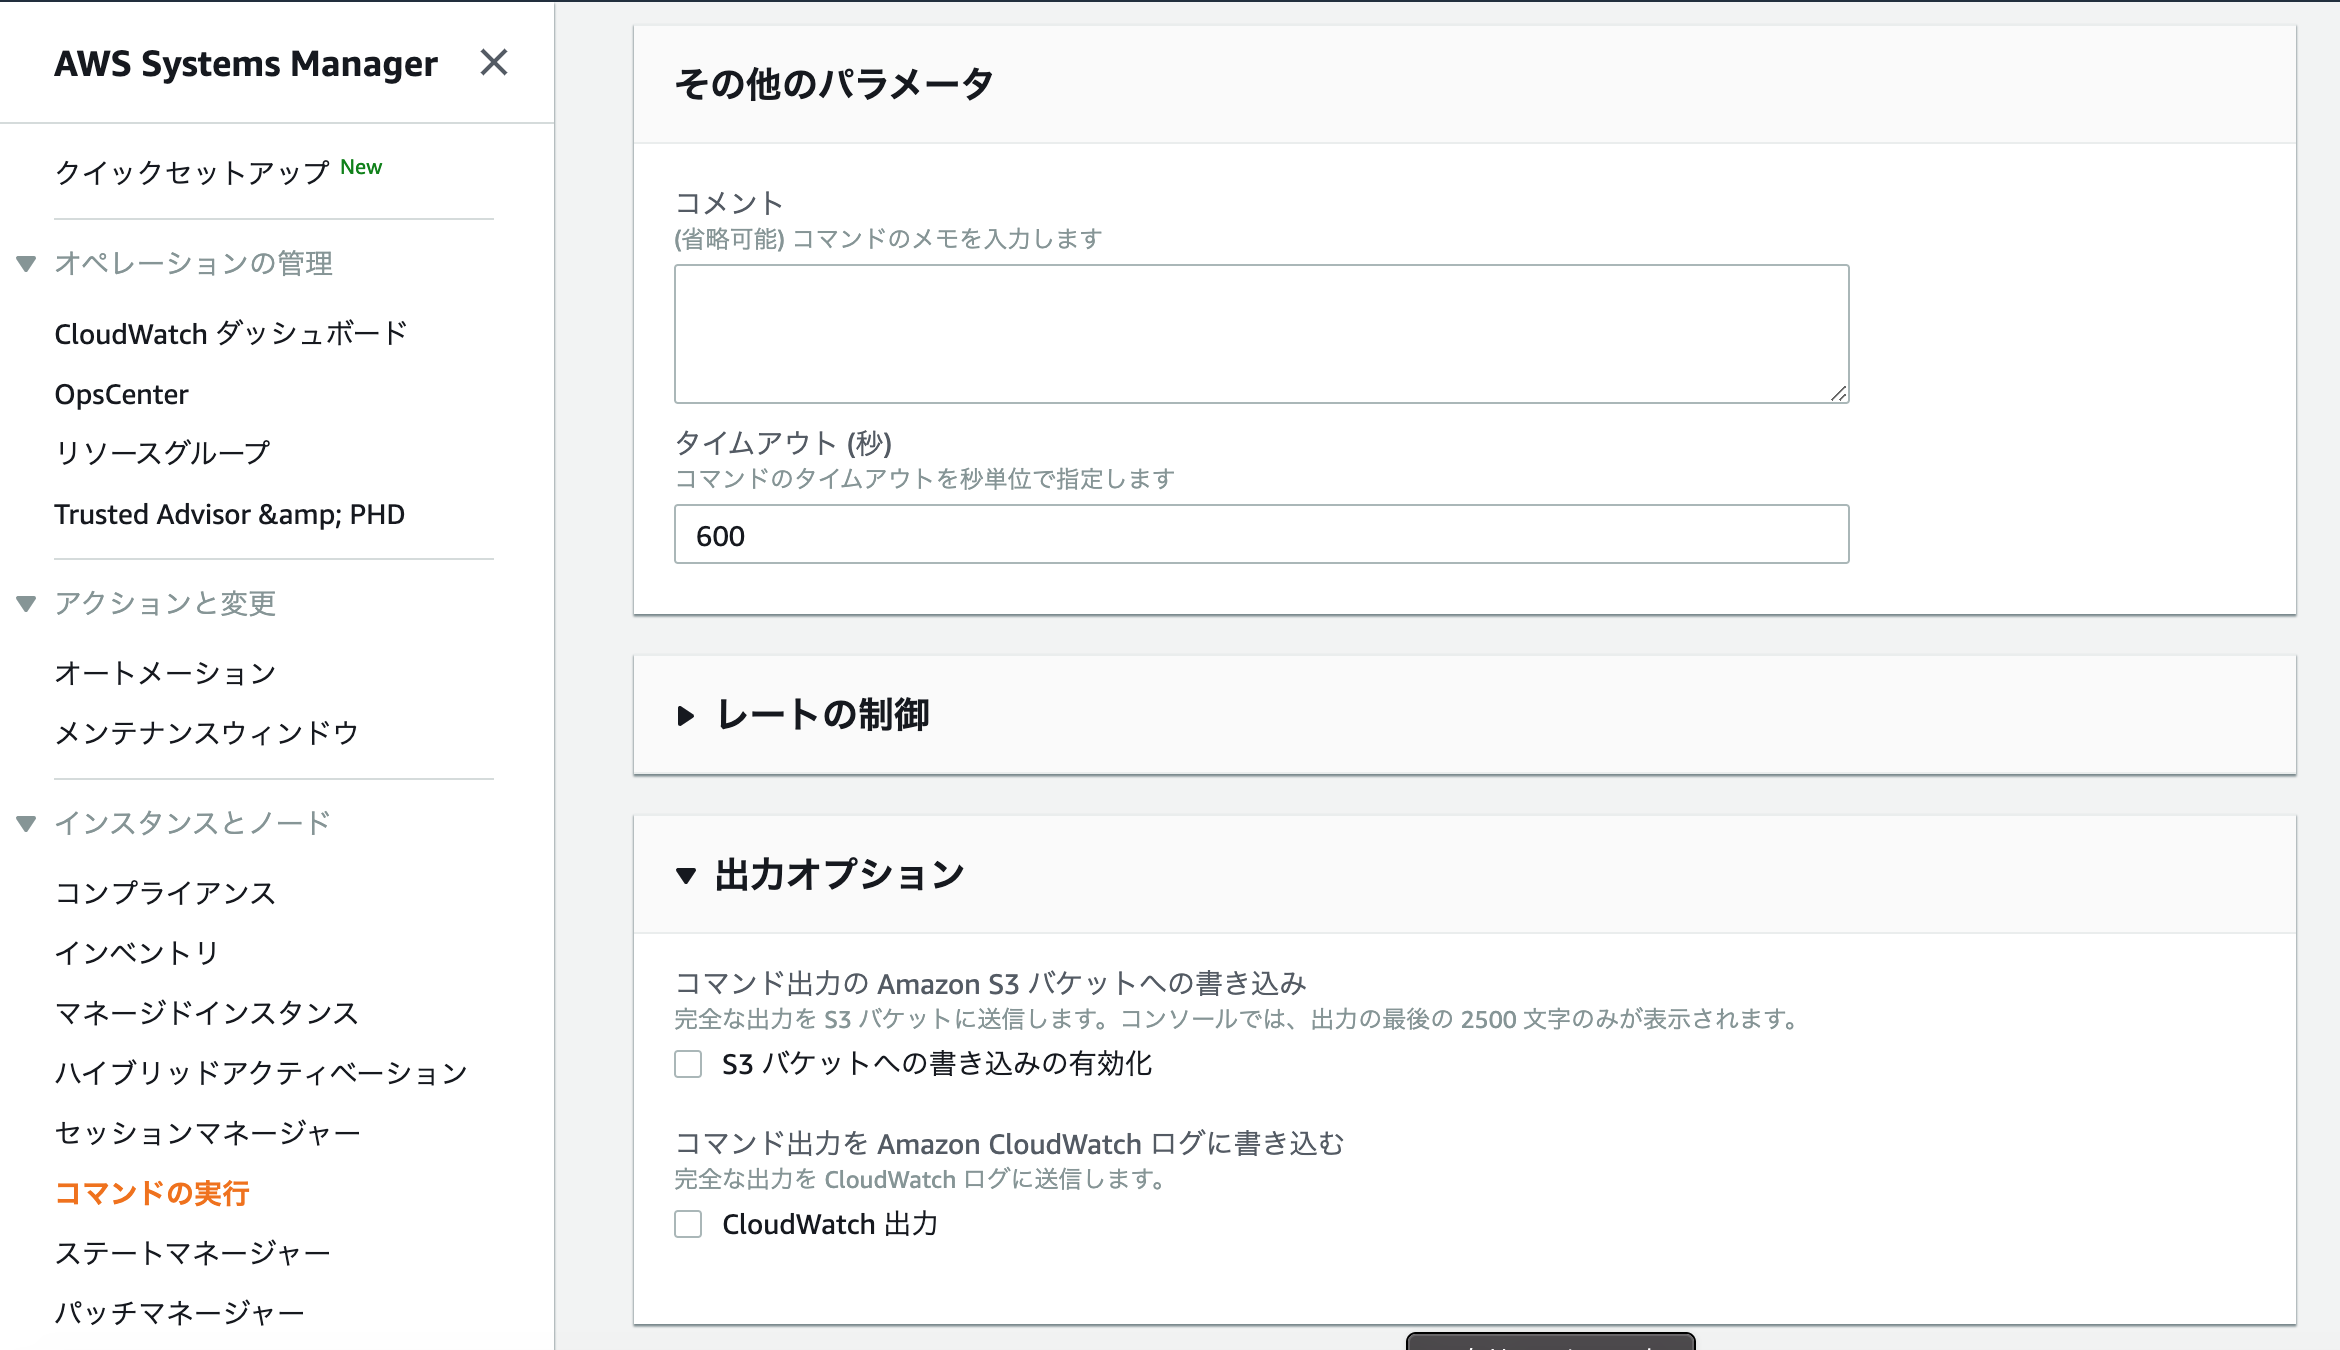The image size is (2340, 1350).
Task: Collapse the オペレーションの管理 section
Action: coord(27,264)
